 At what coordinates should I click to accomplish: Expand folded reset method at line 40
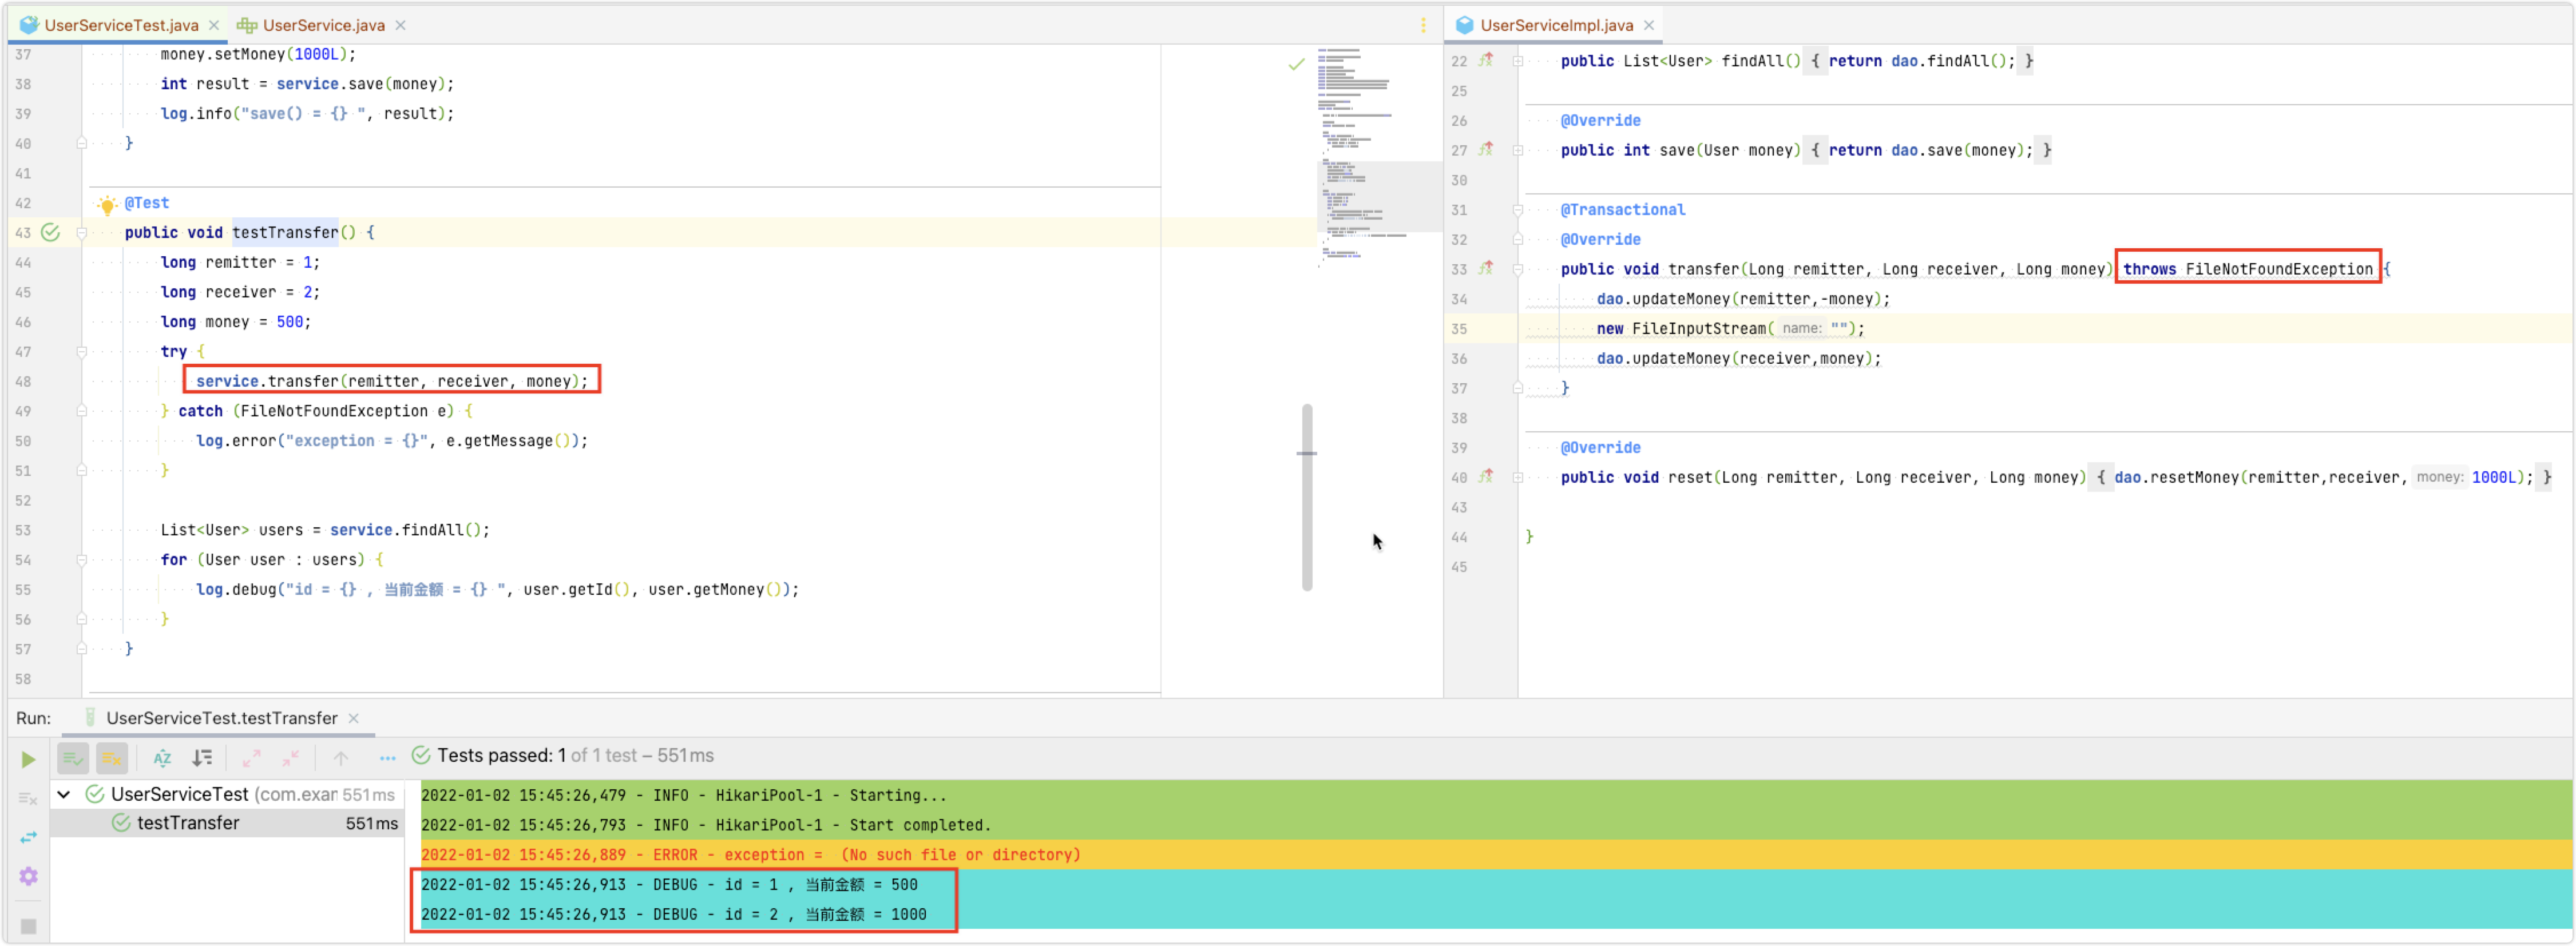click(x=1517, y=477)
